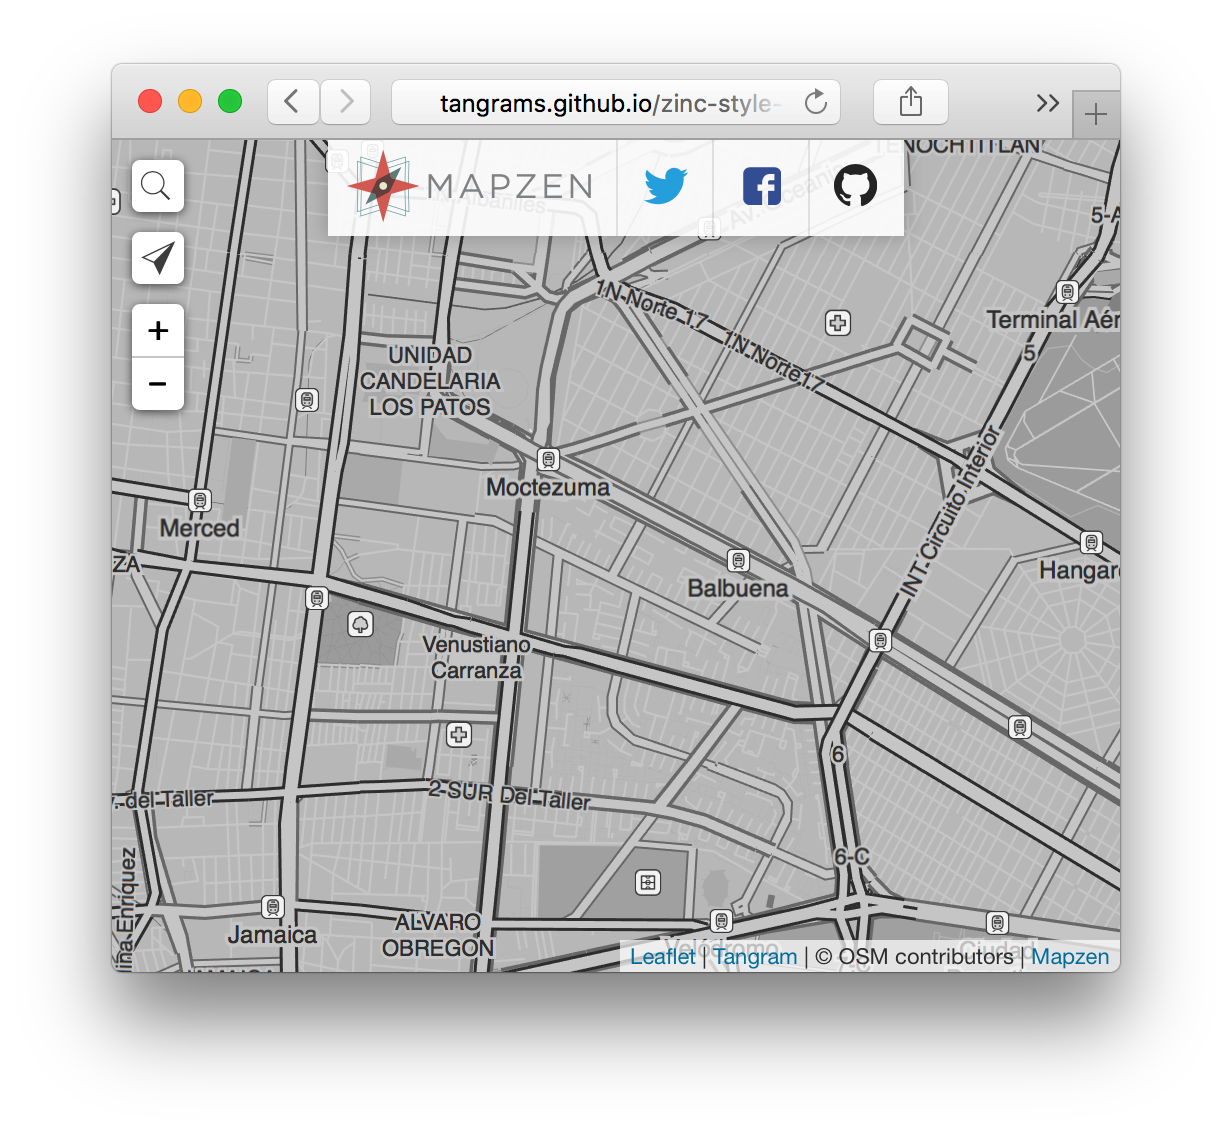This screenshot has height=1132, width=1232.
Task: Click the Balbuena map label
Action: 738,588
